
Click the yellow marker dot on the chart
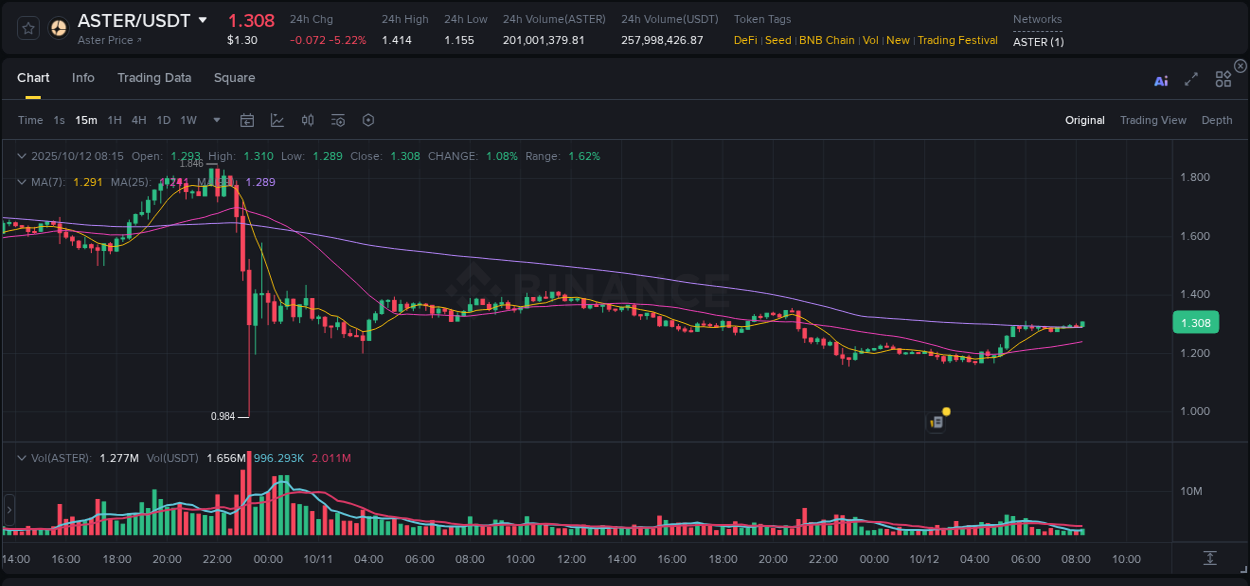tap(944, 411)
